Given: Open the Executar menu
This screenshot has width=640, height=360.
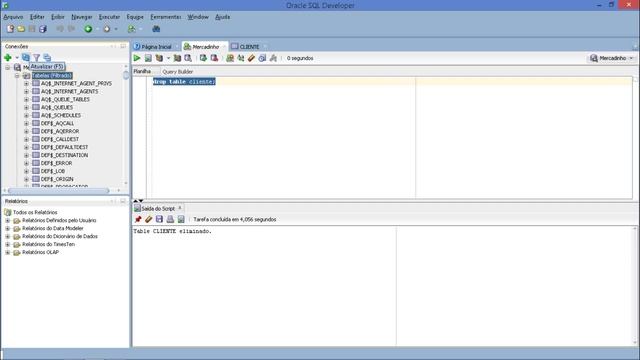Looking at the screenshot, I should 109,17.
